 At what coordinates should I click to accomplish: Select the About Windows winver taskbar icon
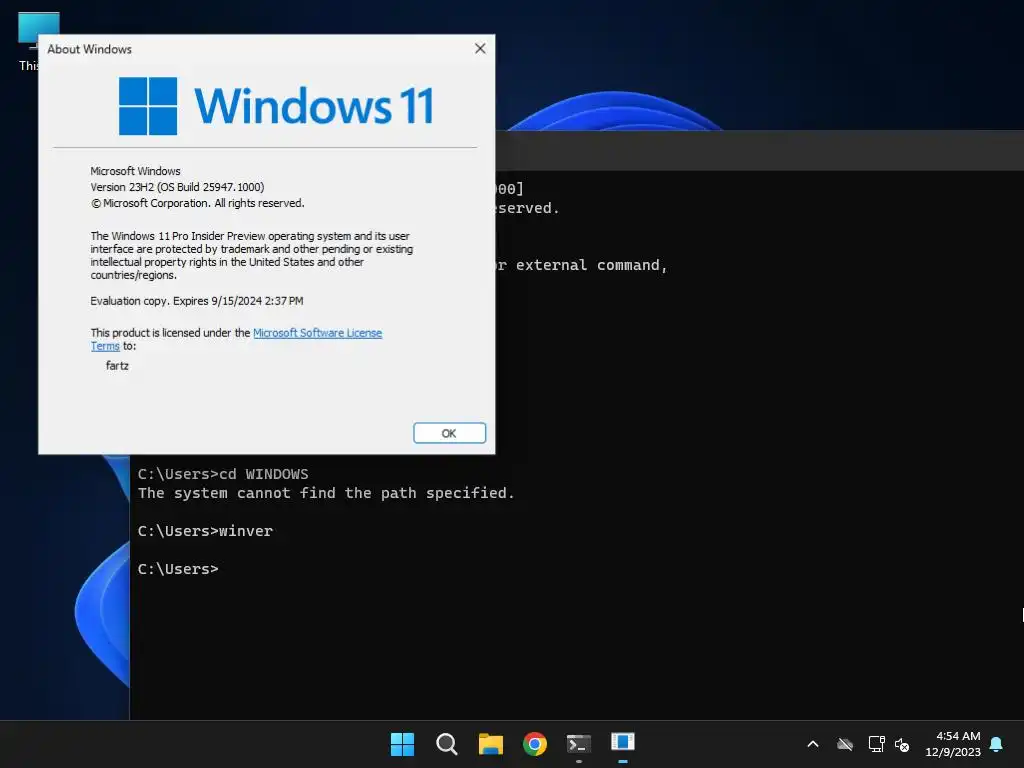click(623, 744)
